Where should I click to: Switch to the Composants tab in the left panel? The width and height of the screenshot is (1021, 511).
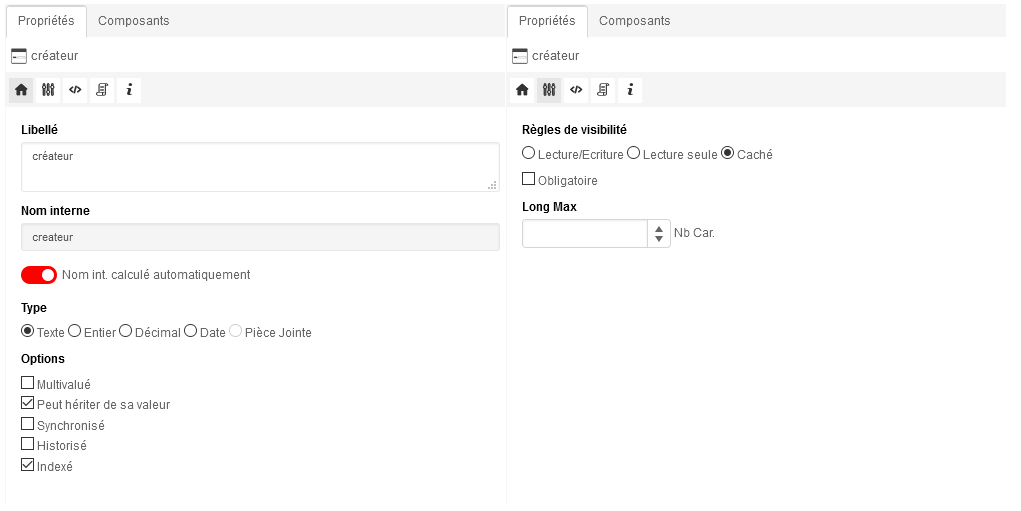(133, 21)
